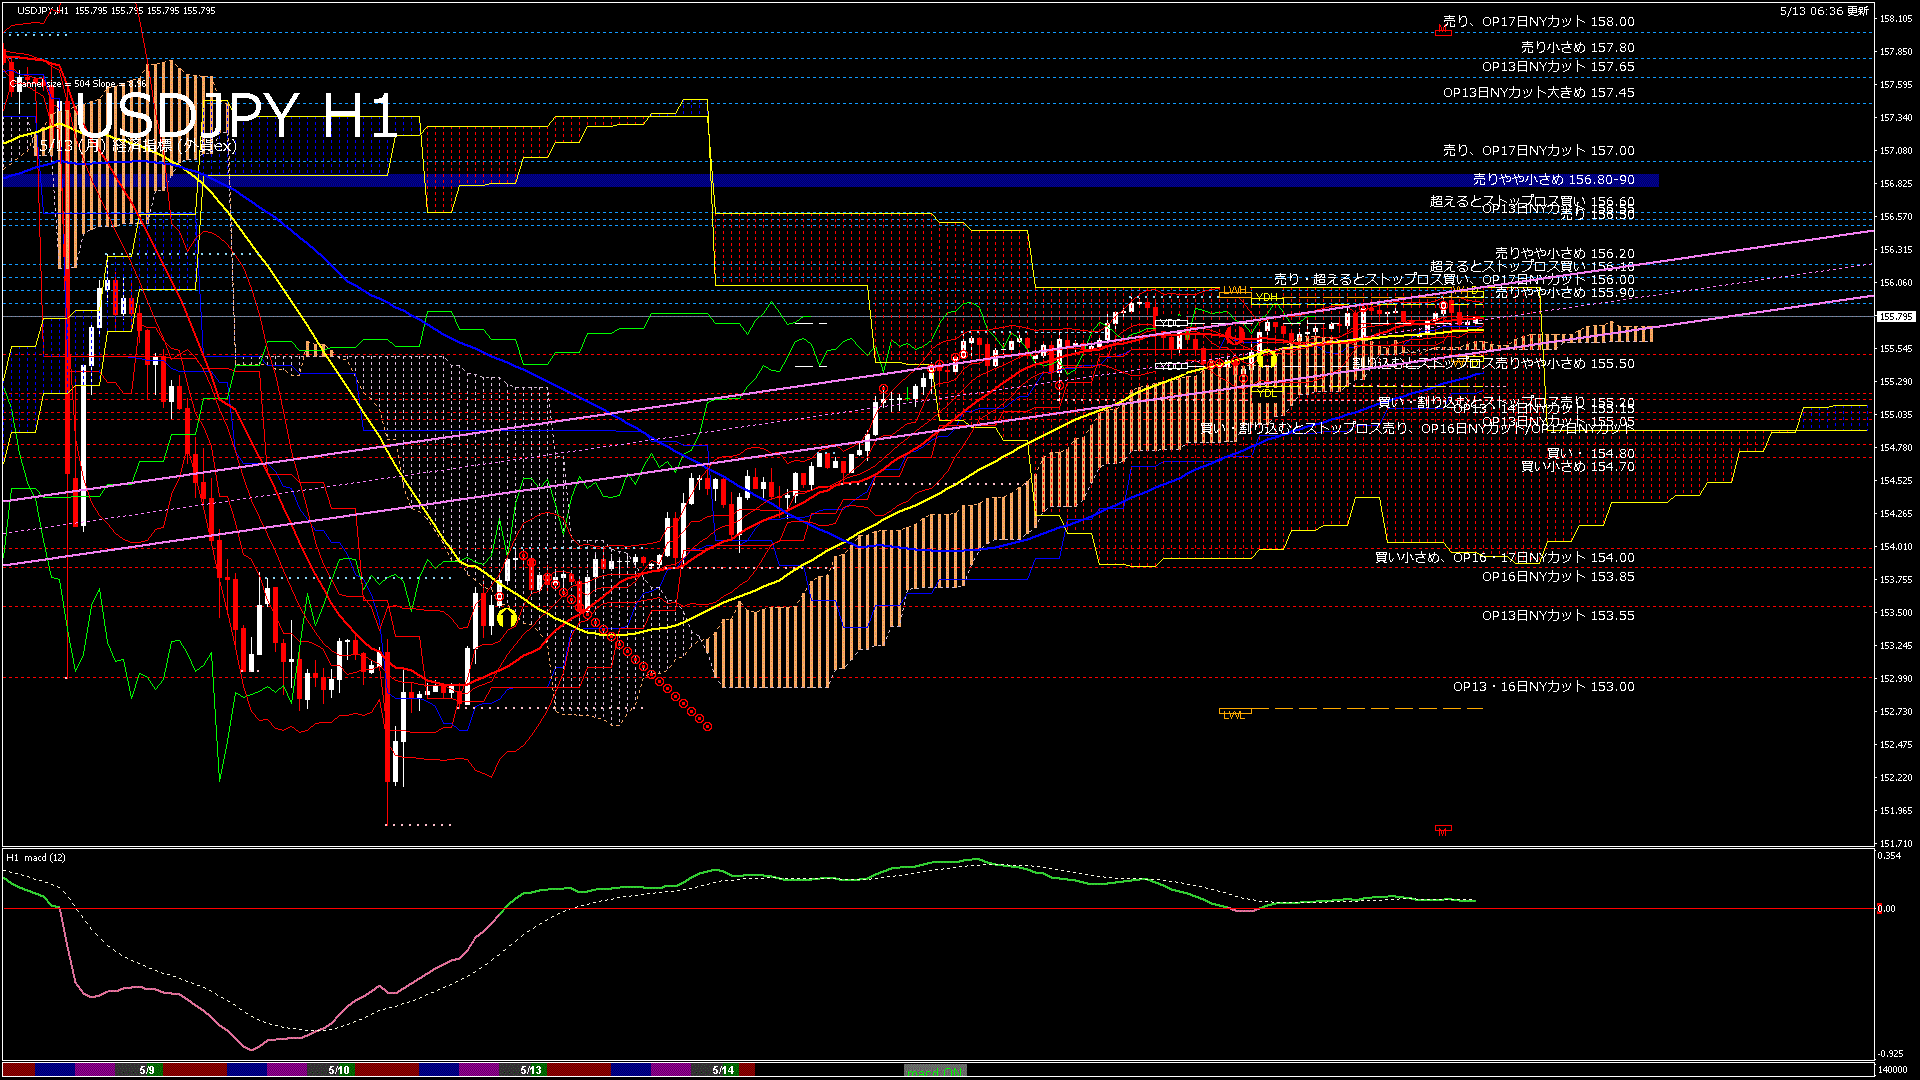Image resolution: width=1920 pixels, height=1080 pixels.
Task: Click the 151.710 price axis value
Action: [1896, 844]
